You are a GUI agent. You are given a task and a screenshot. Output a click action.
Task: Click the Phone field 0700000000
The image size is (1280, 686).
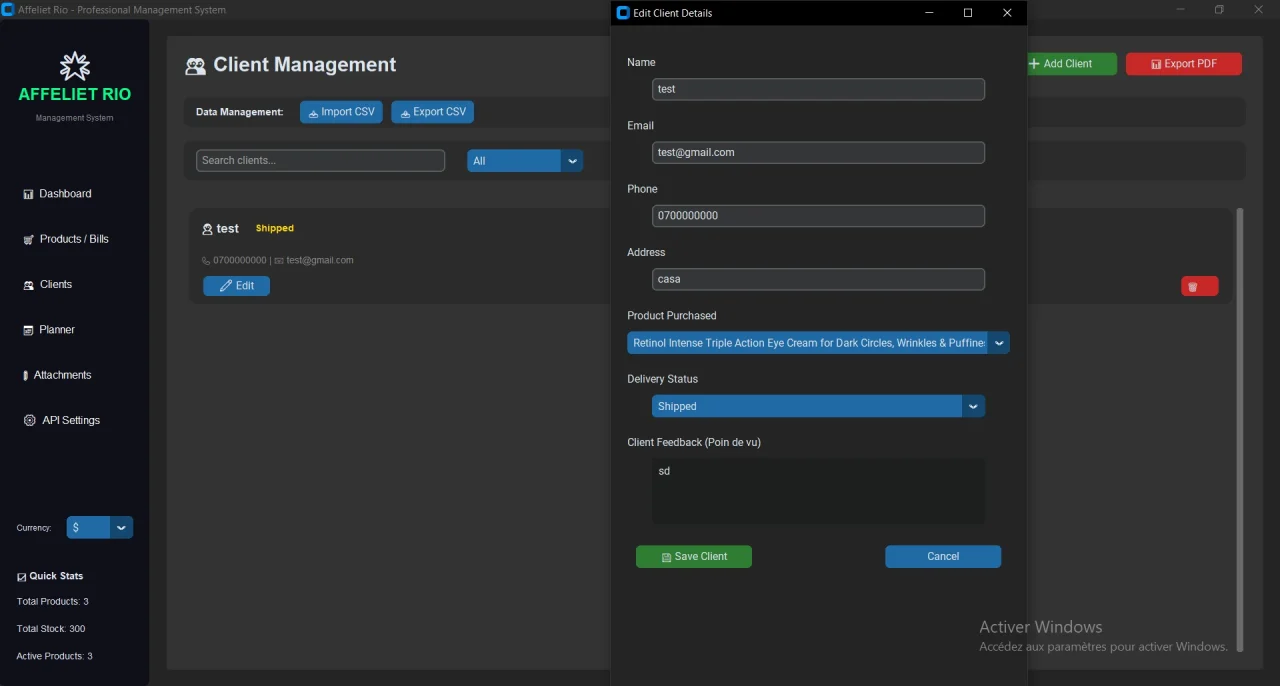pyautogui.click(x=818, y=216)
